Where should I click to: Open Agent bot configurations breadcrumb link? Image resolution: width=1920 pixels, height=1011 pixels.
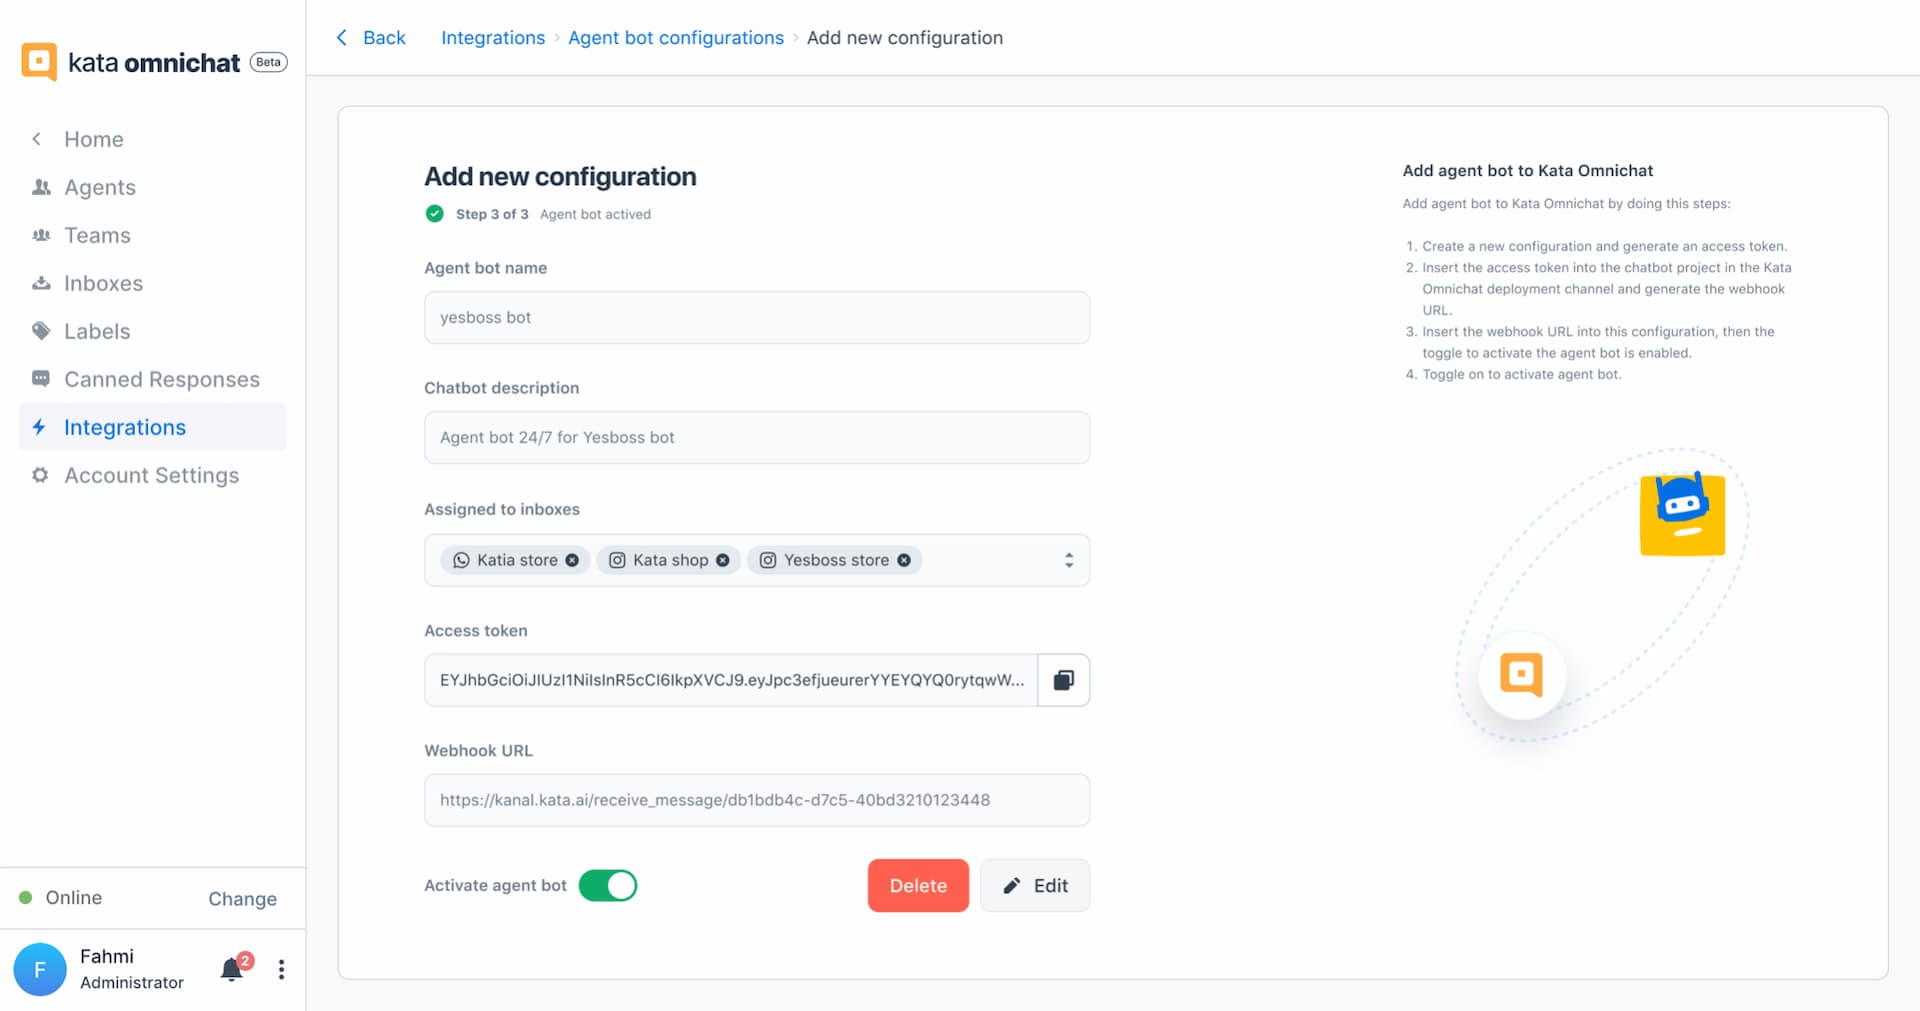[676, 38]
